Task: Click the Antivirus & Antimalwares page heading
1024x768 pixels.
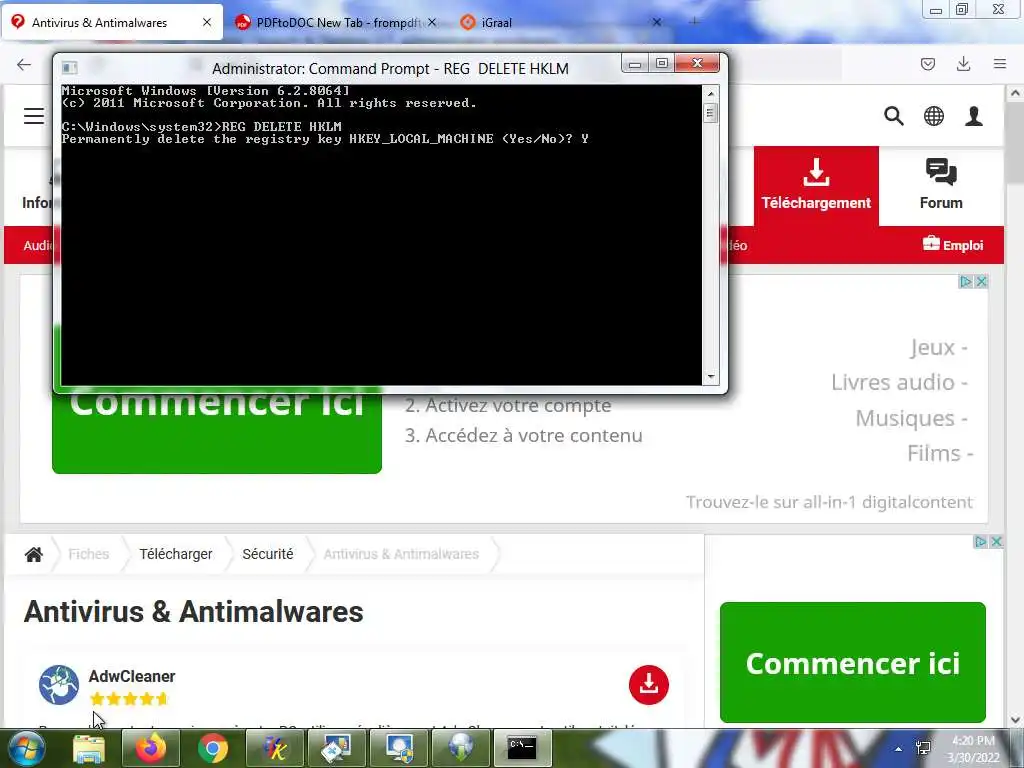Action: click(x=193, y=612)
